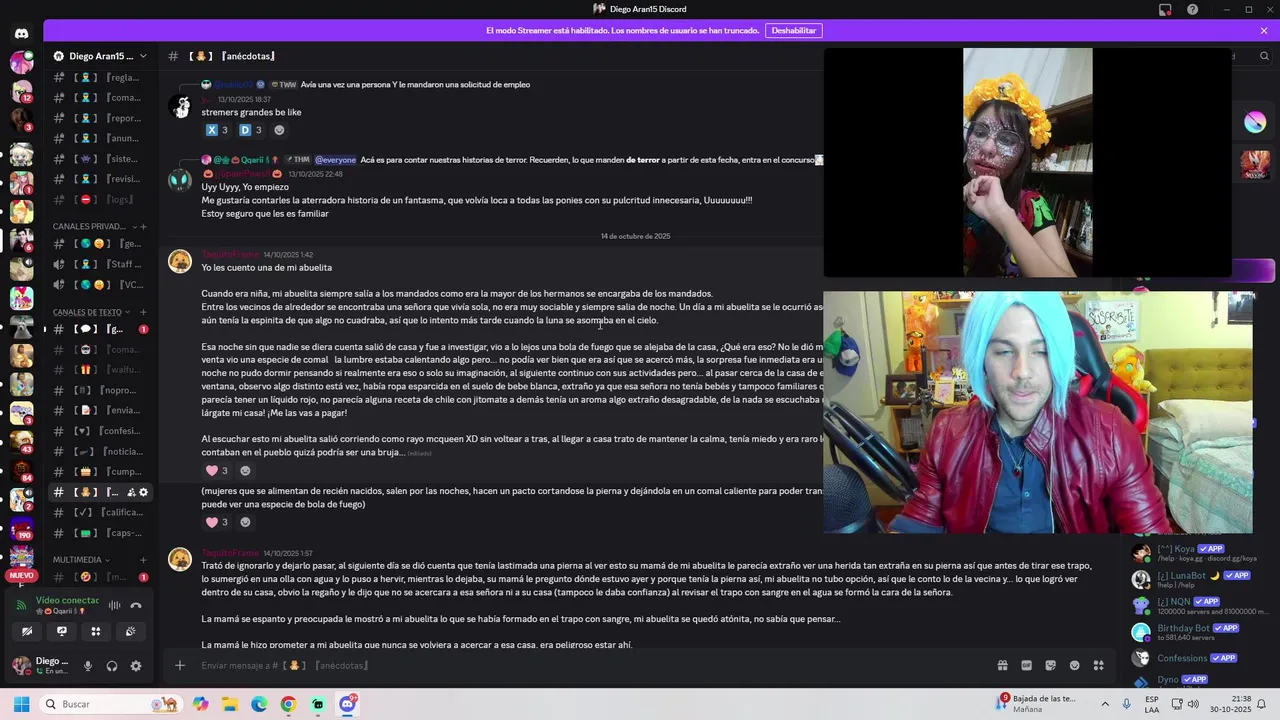Click Deshabilitar streamer mode button

tap(793, 31)
